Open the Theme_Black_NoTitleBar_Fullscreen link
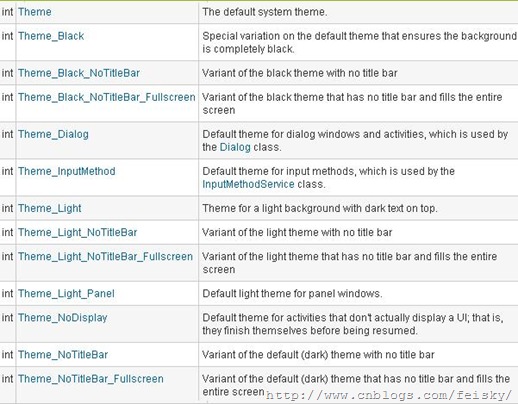This screenshot has width=518, height=404. pos(107,97)
